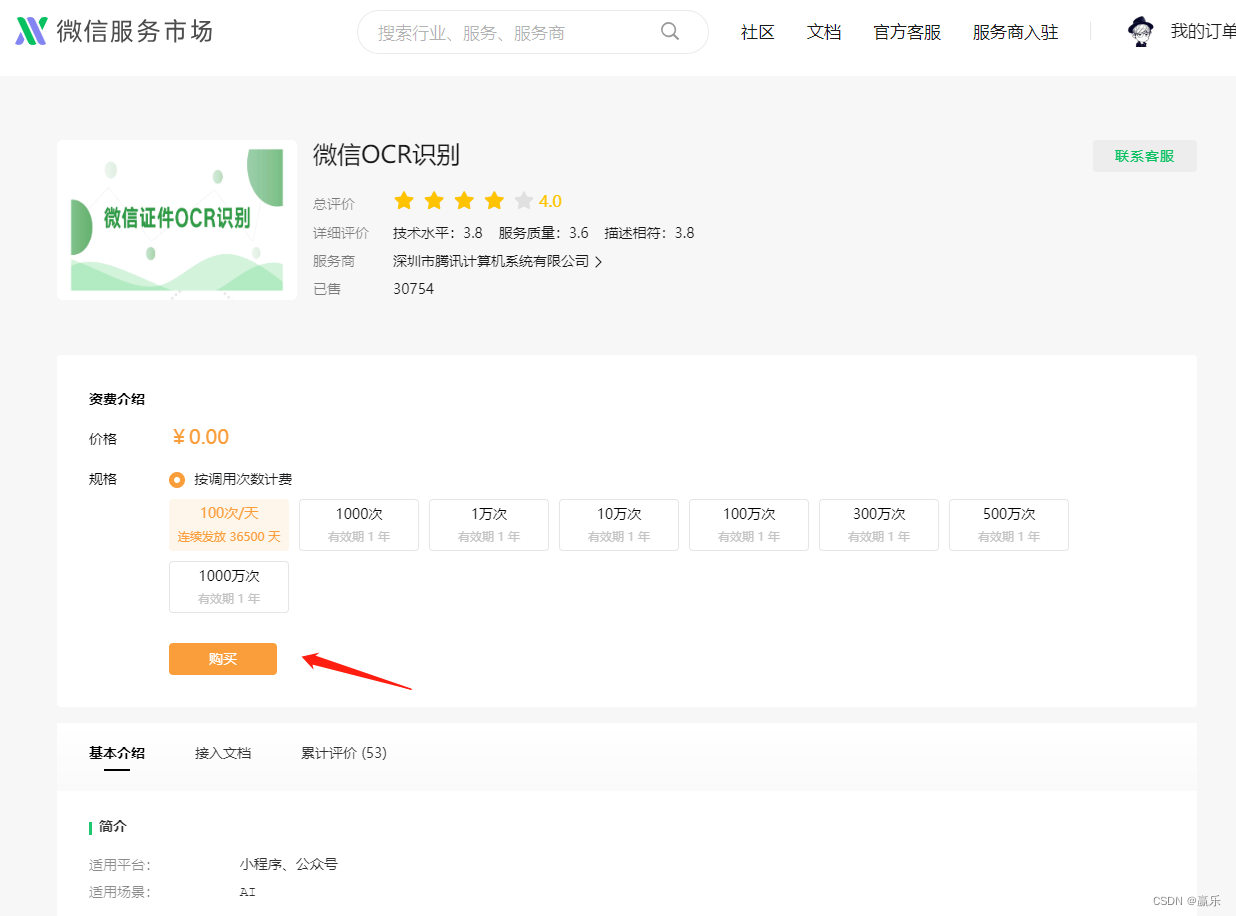
Task: Choose the 300万次 plan option
Action: 879,525
